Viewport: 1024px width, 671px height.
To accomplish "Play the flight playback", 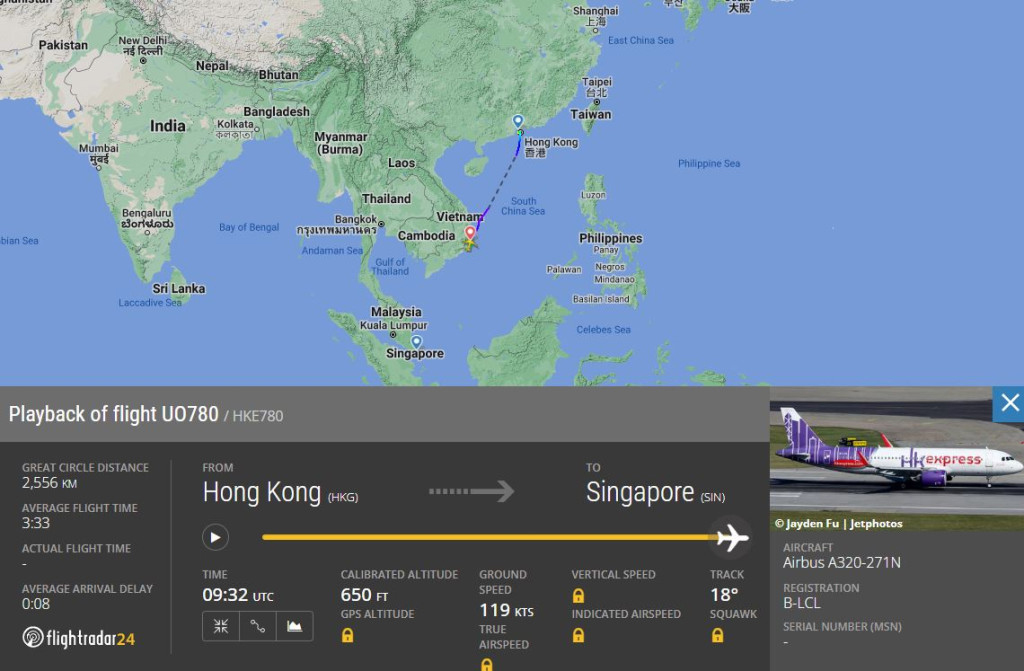I will (215, 538).
